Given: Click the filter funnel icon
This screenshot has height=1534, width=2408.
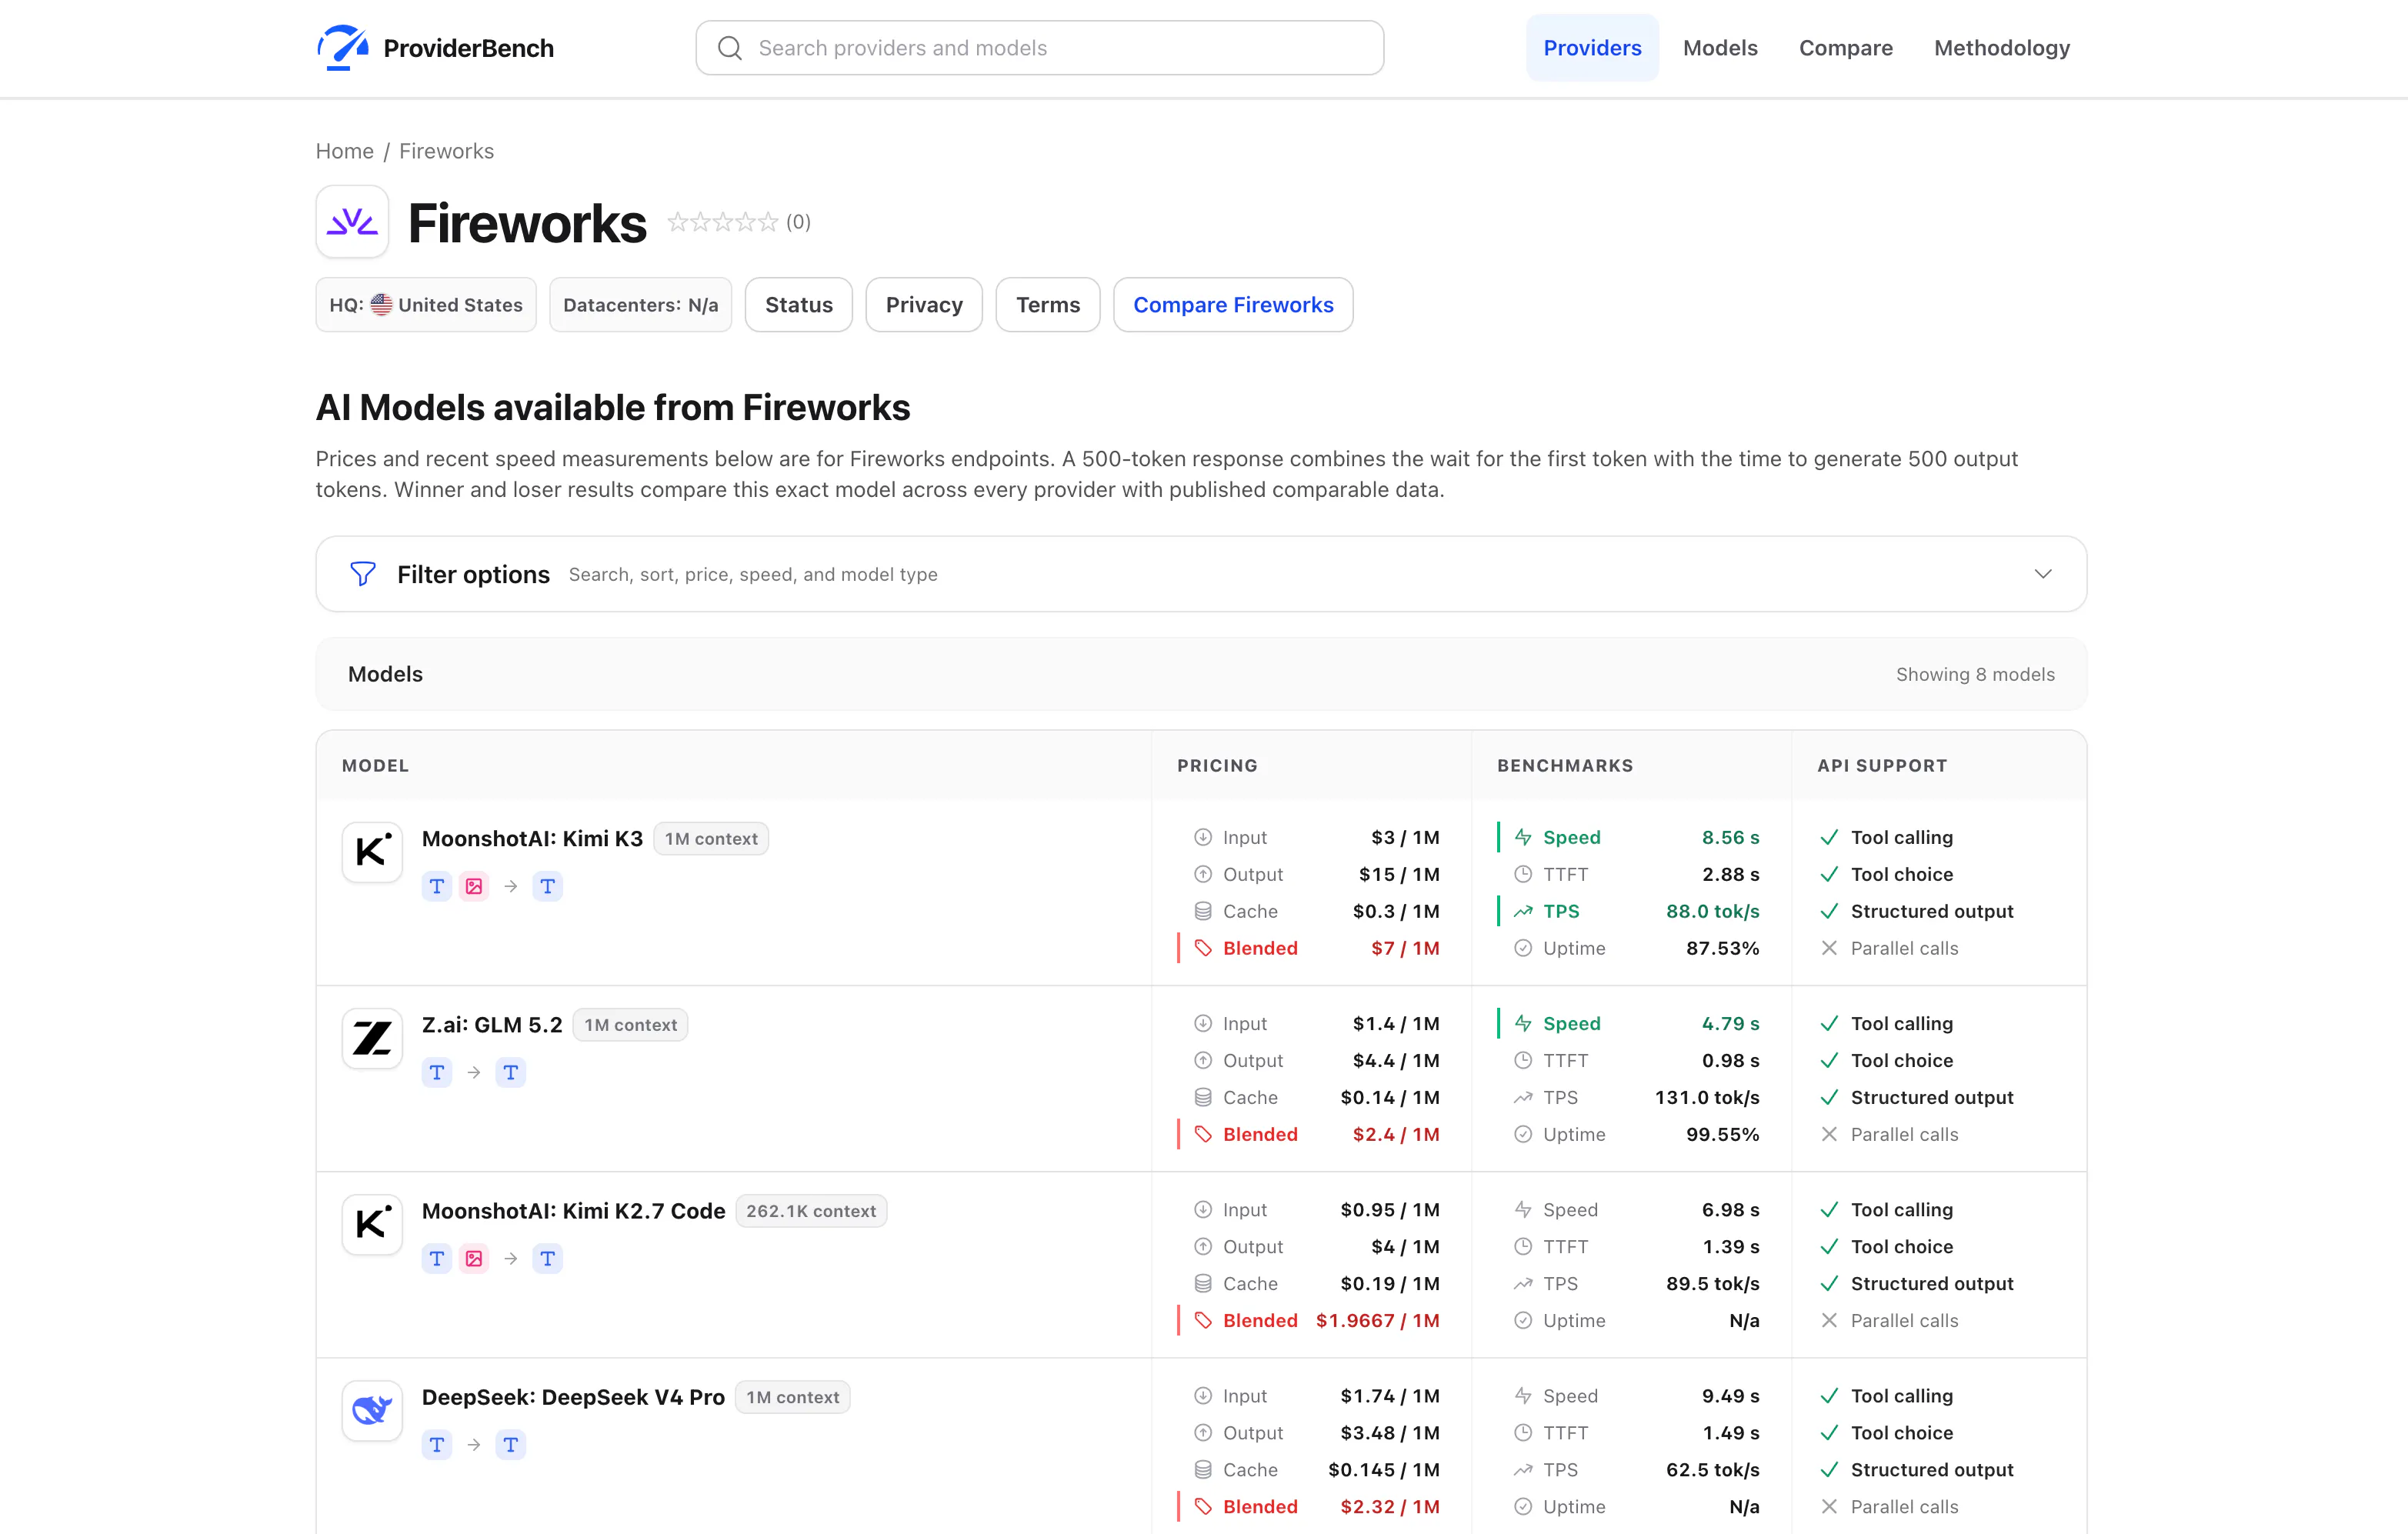Looking at the screenshot, I should [x=363, y=574].
